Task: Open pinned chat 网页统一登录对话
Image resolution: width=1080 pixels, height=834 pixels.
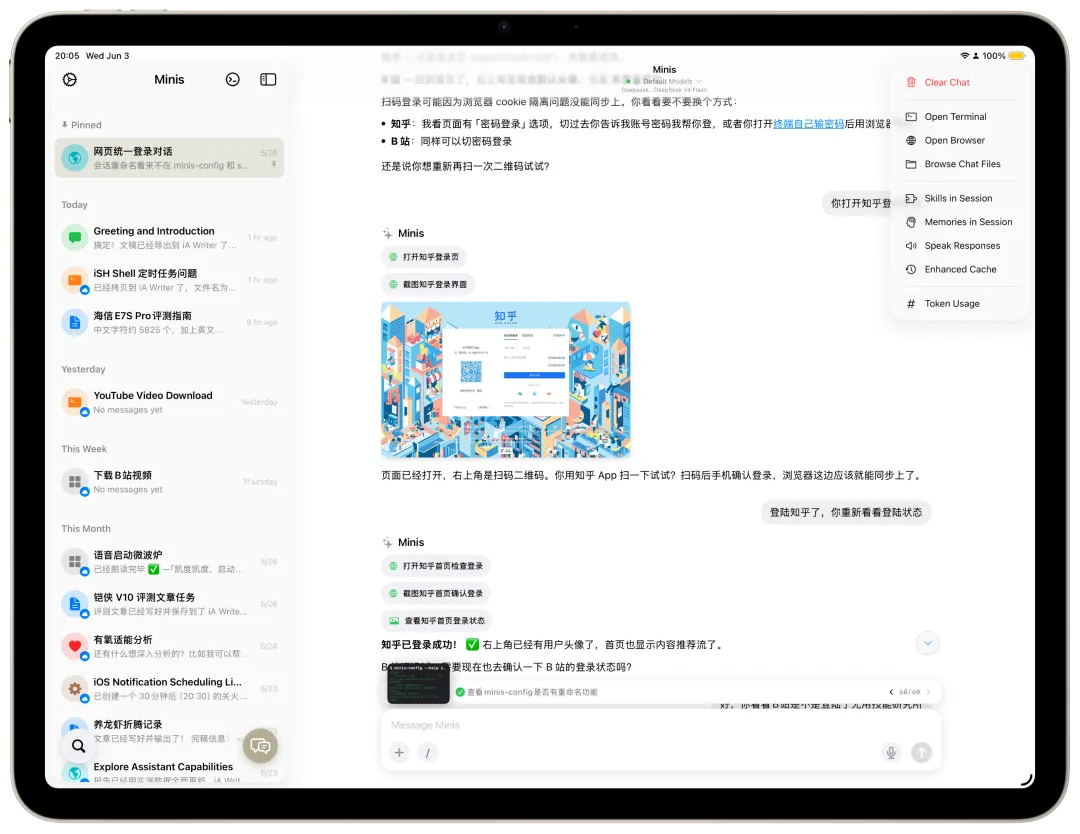Action: (169, 158)
